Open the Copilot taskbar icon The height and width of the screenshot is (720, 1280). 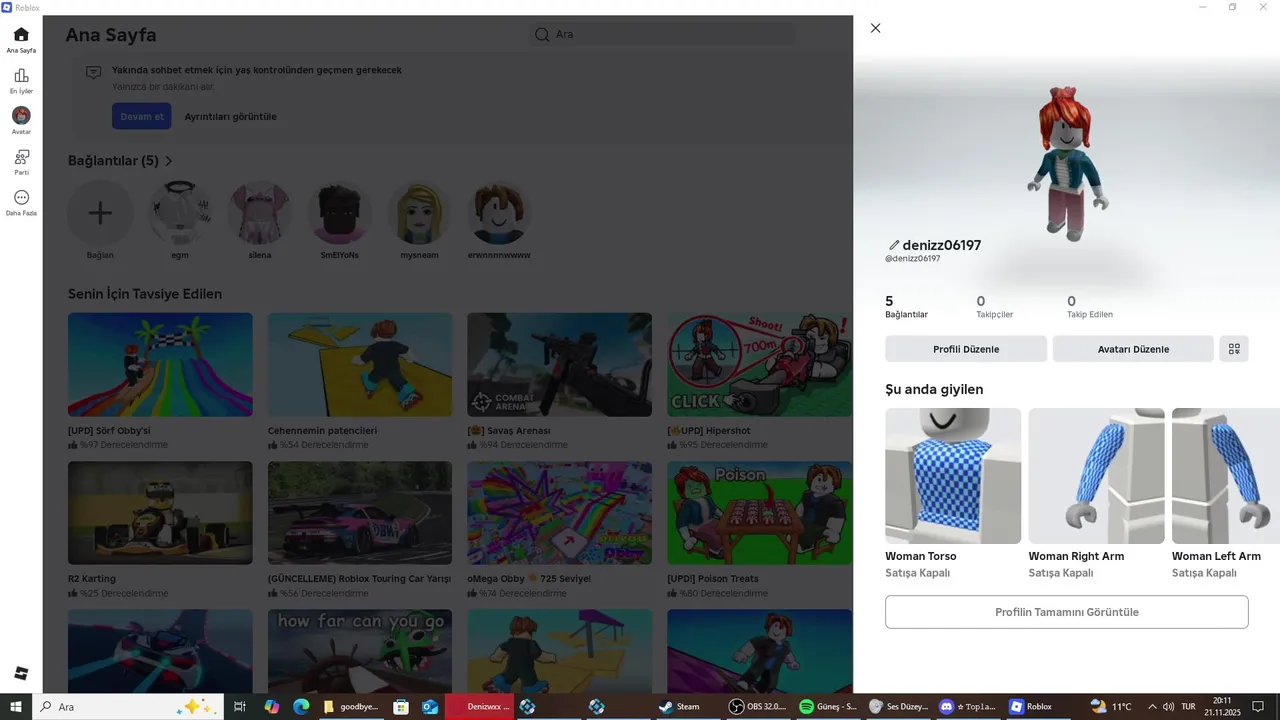point(271,707)
